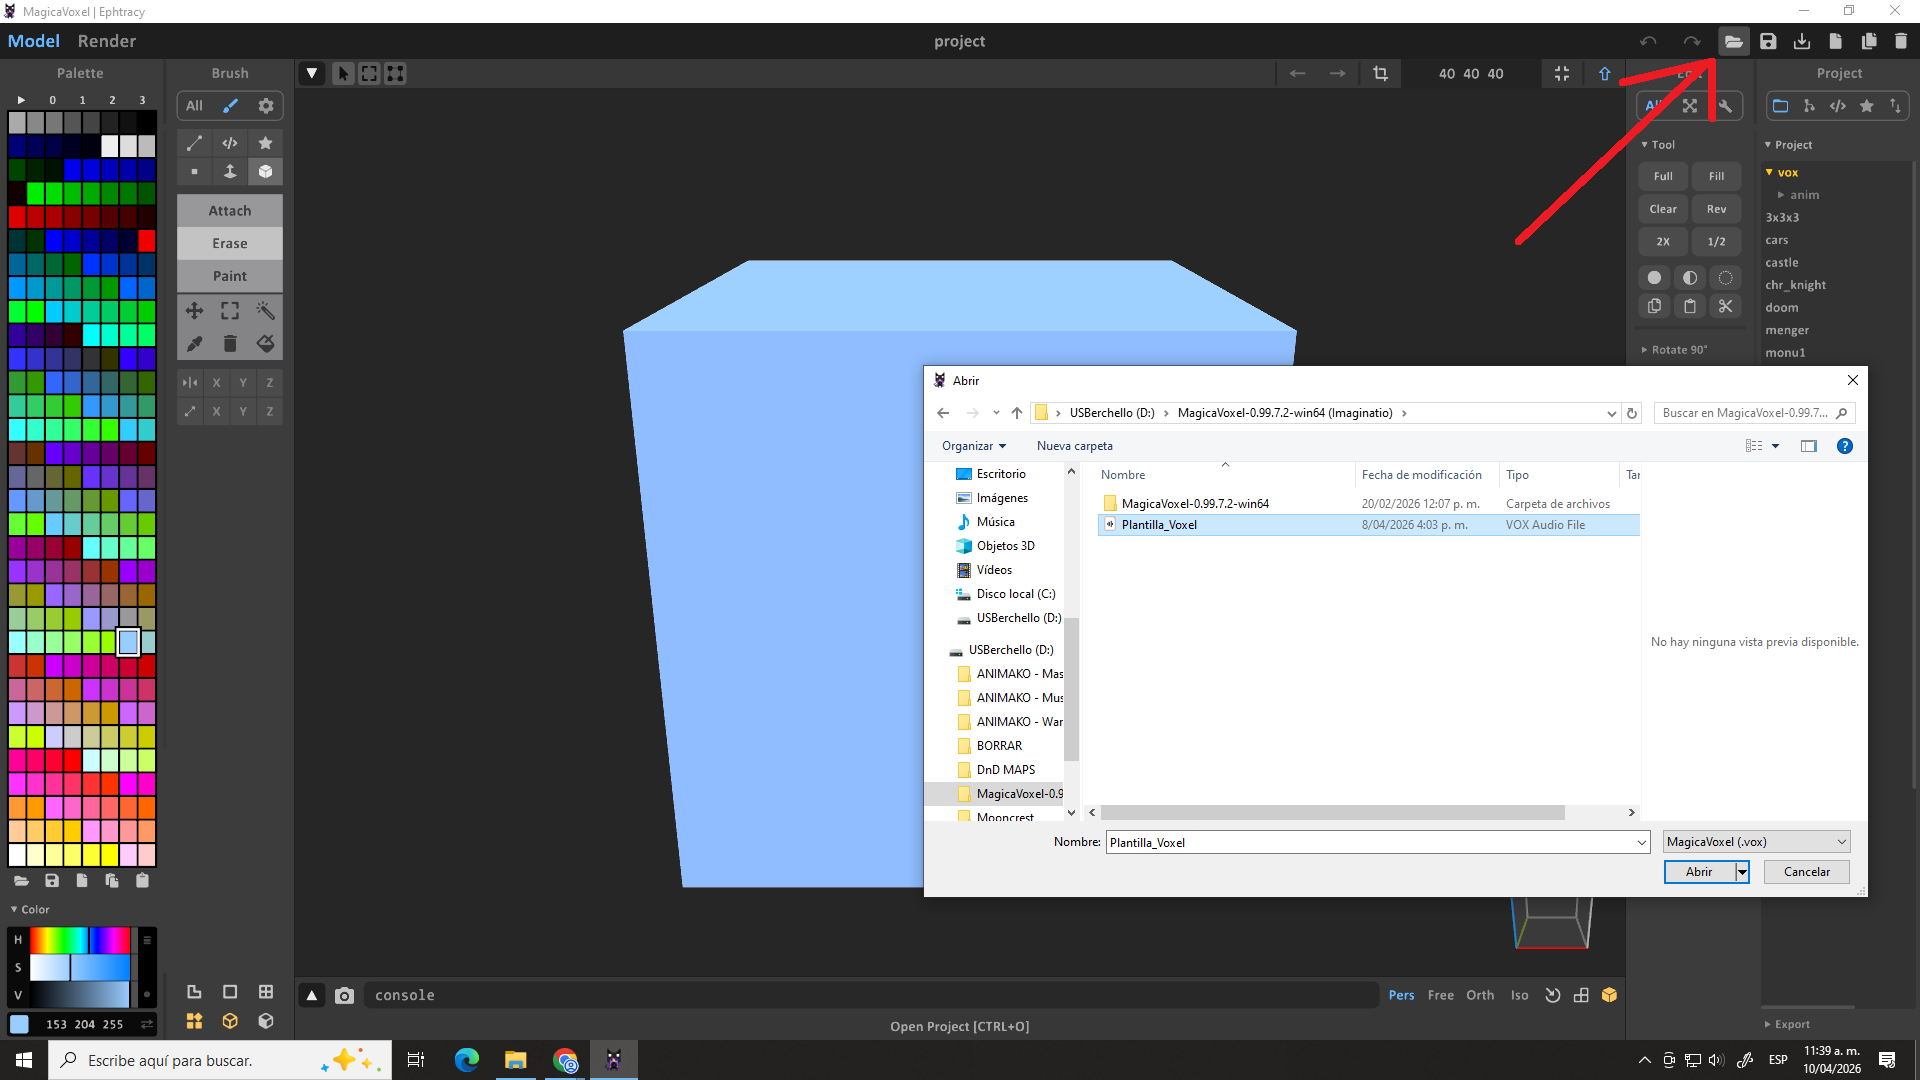
Task: Select the Plantilla_Voxel file in list
Action: tap(1158, 525)
